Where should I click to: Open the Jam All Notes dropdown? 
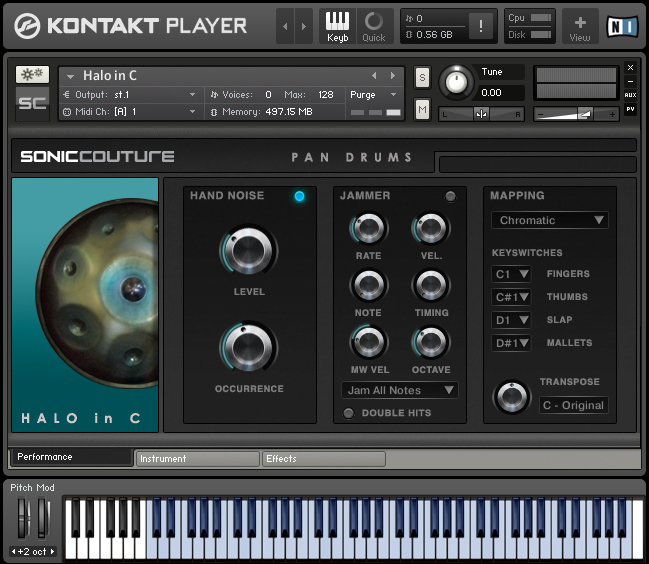(400, 390)
